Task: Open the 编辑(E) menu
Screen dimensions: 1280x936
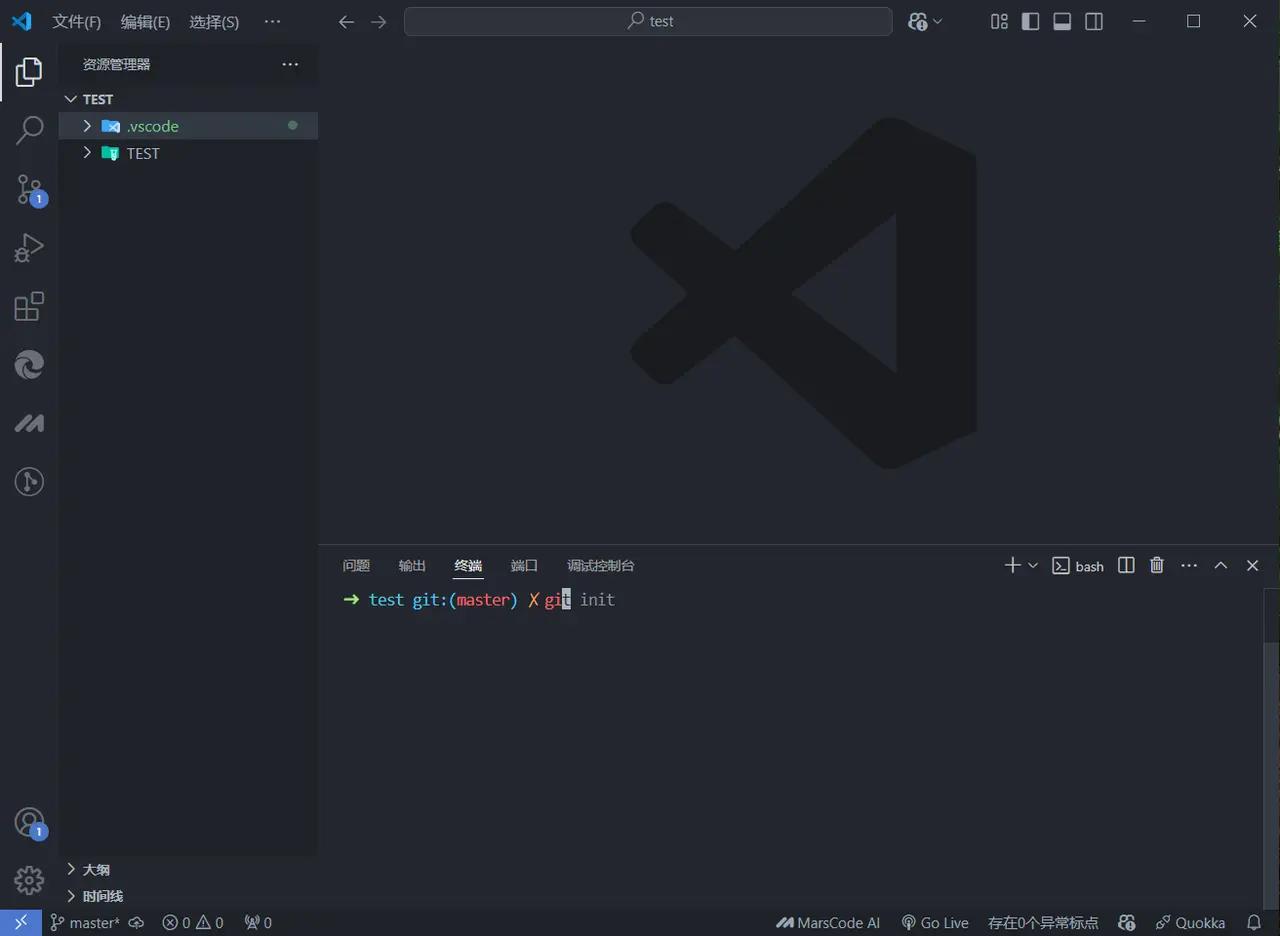Action: click(x=145, y=21)
